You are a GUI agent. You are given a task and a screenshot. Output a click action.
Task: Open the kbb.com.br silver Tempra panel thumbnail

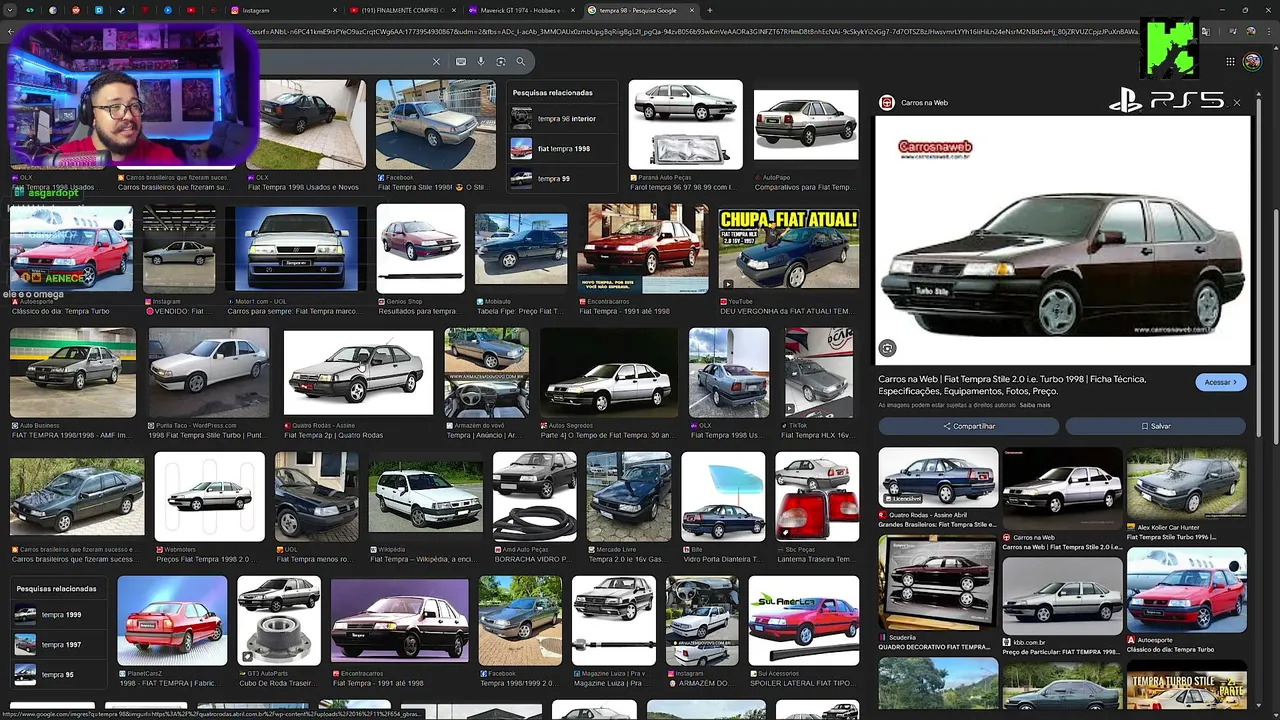click(x=1062, y=594)
